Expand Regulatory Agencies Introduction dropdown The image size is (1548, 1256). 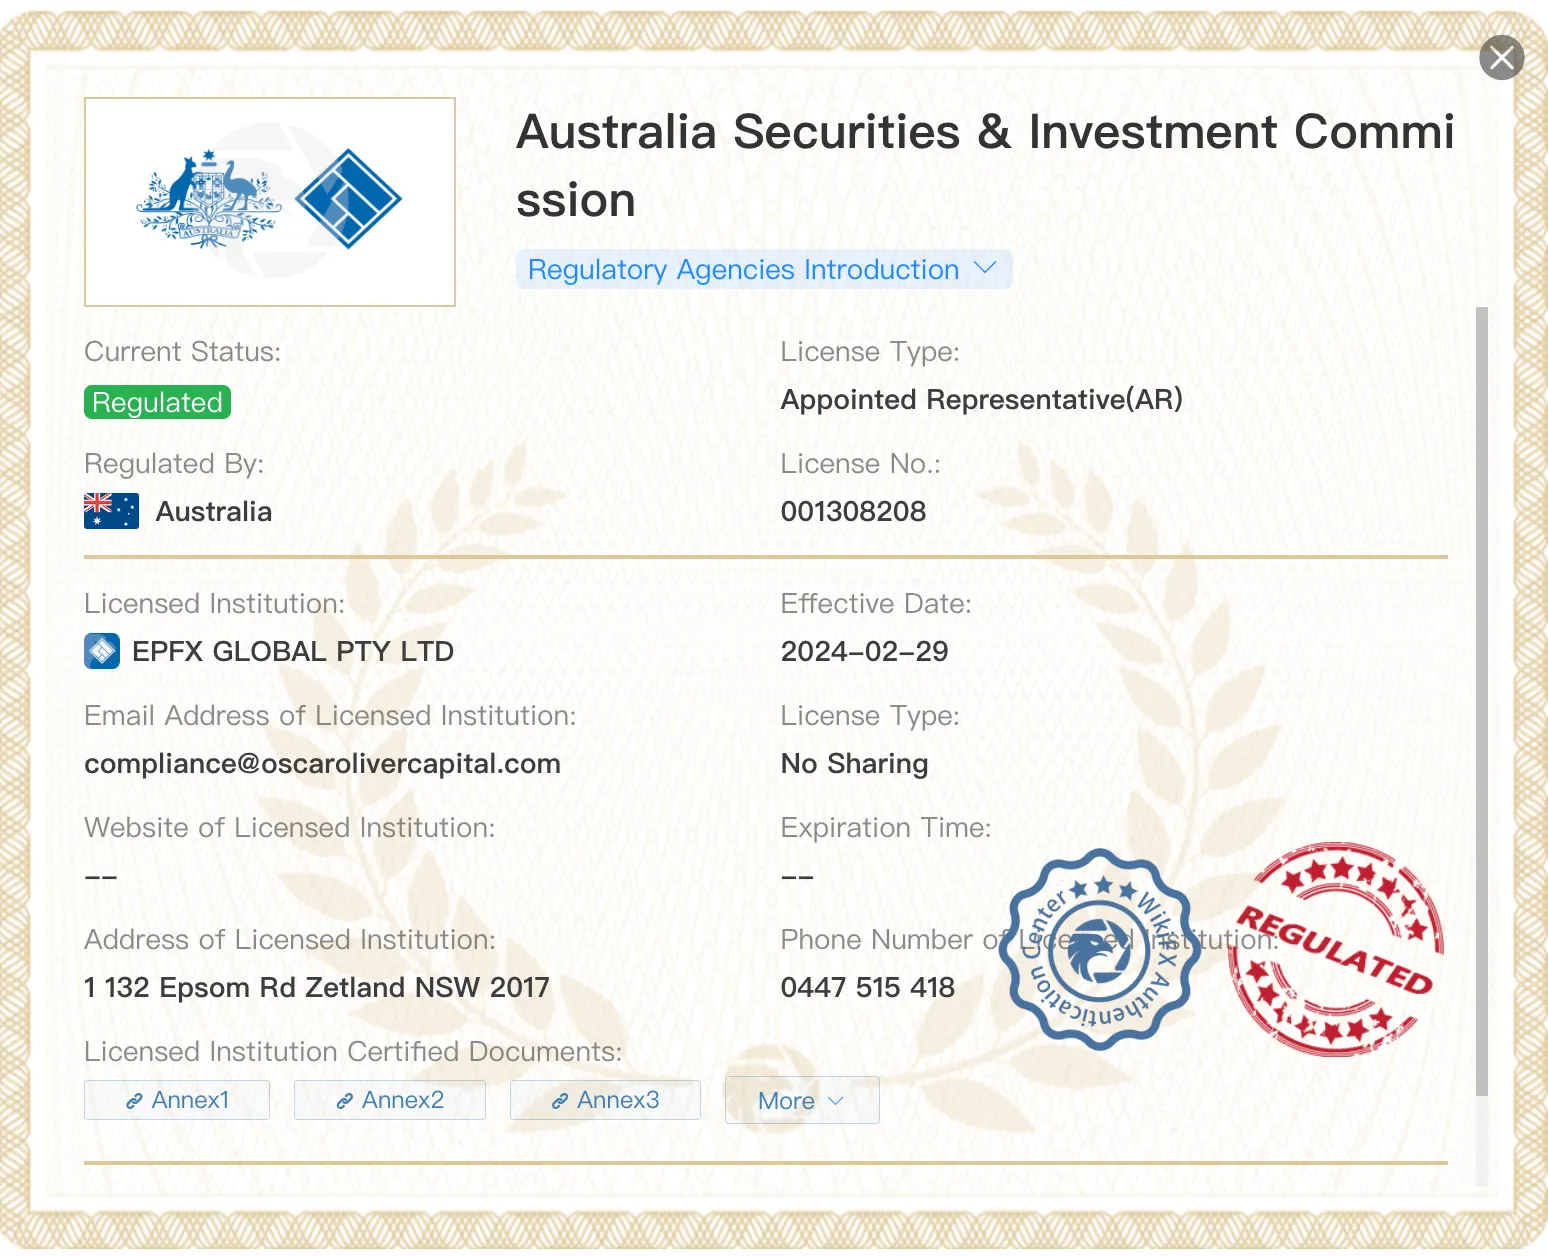pyautogui.click(x=764, y=269)
